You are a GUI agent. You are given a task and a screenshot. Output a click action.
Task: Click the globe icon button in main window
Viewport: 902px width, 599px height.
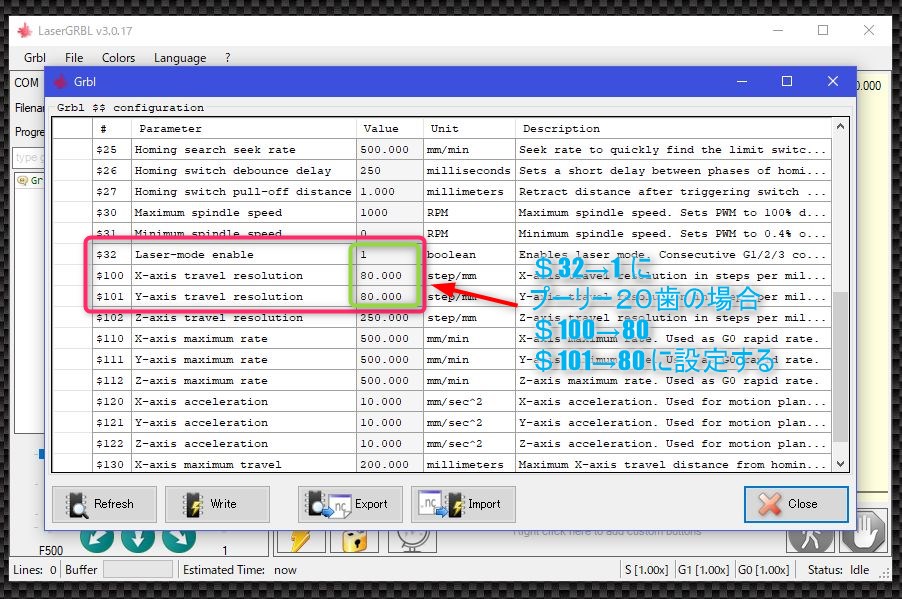[x=412, y=541]
